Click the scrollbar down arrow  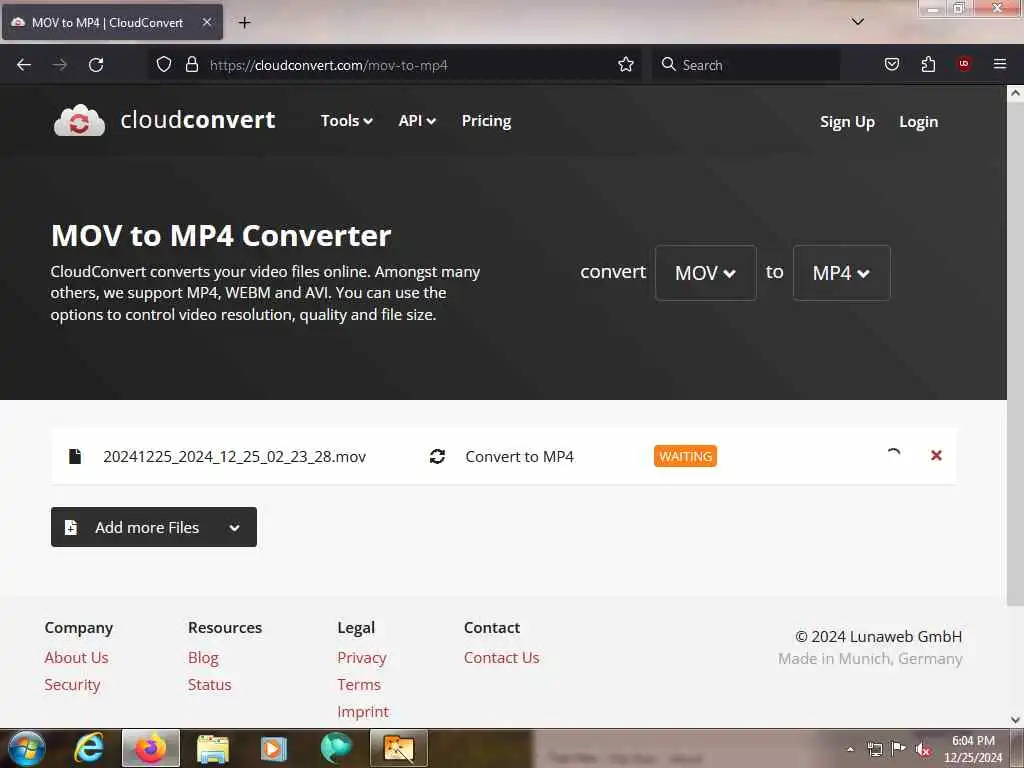coord(1015,720)
